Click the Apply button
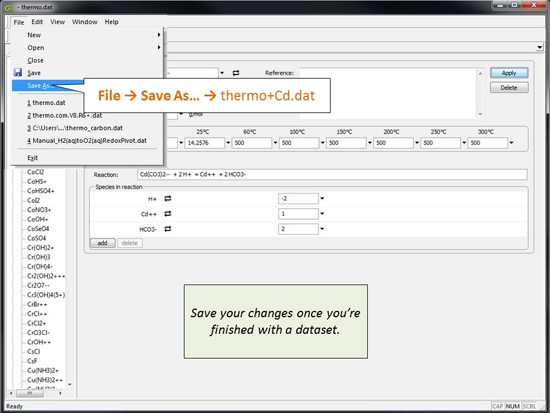This screenshot has width=550, height=413. pyautogui.click(x=509, y=73)
